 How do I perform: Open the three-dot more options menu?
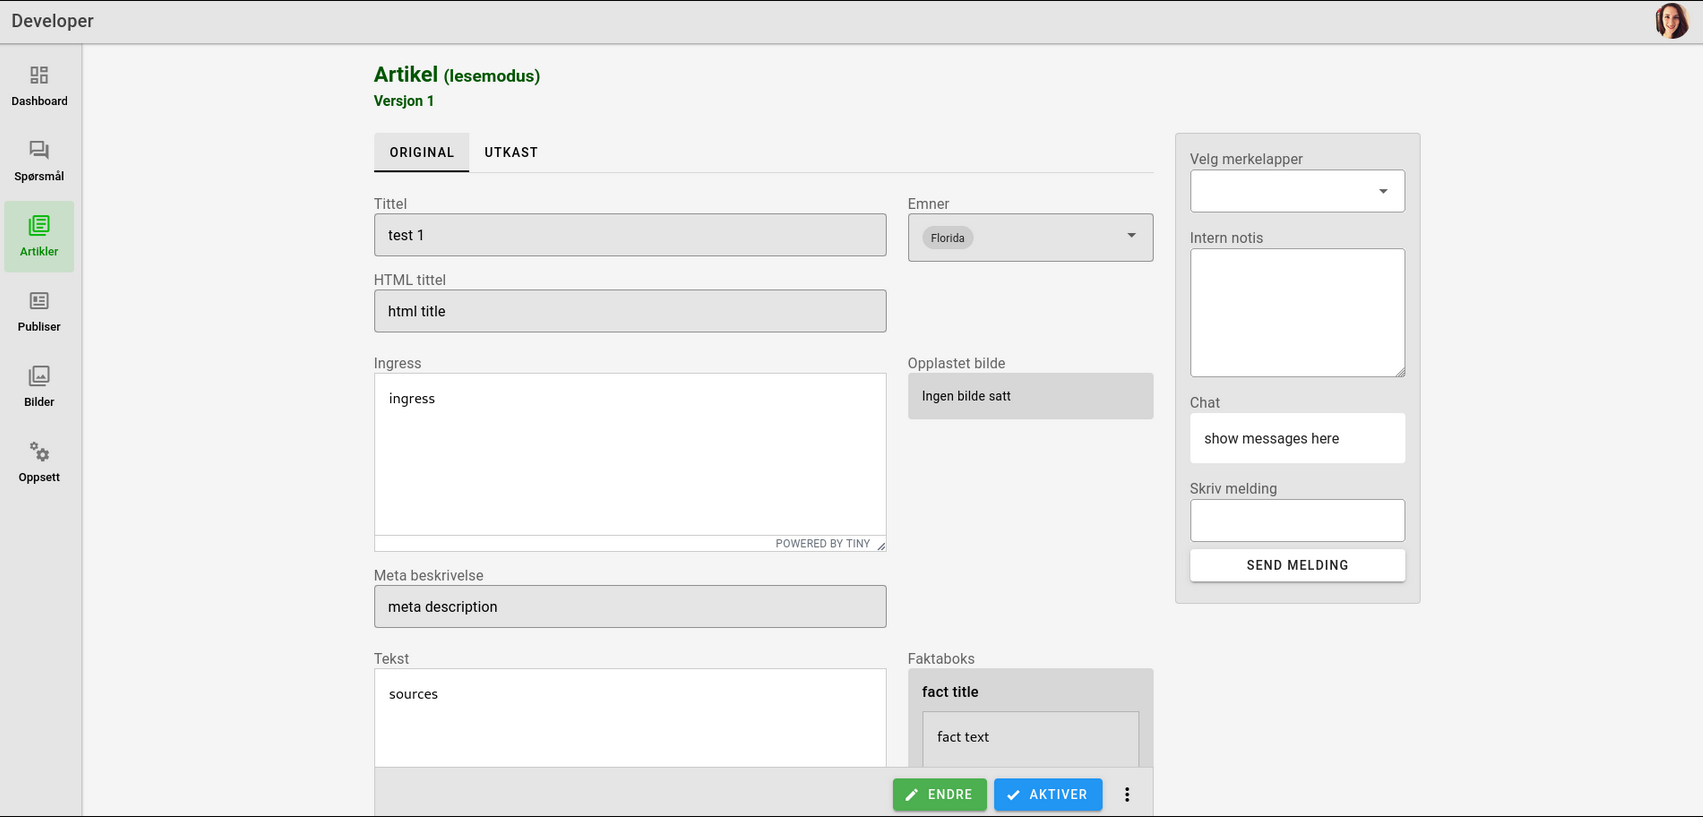click(1127, 795)
